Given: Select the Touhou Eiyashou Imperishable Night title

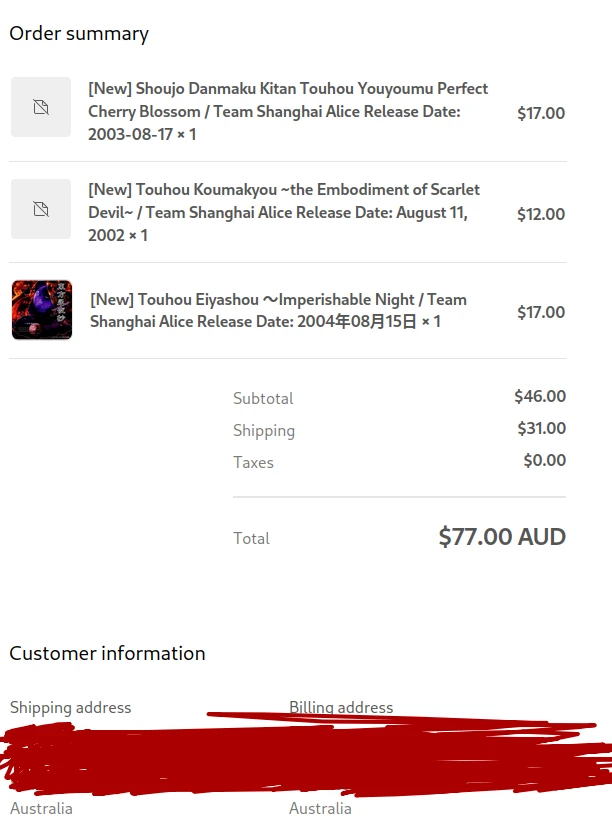Looking at the screenshot, I should pyautogui.click(x=278, y=311).
